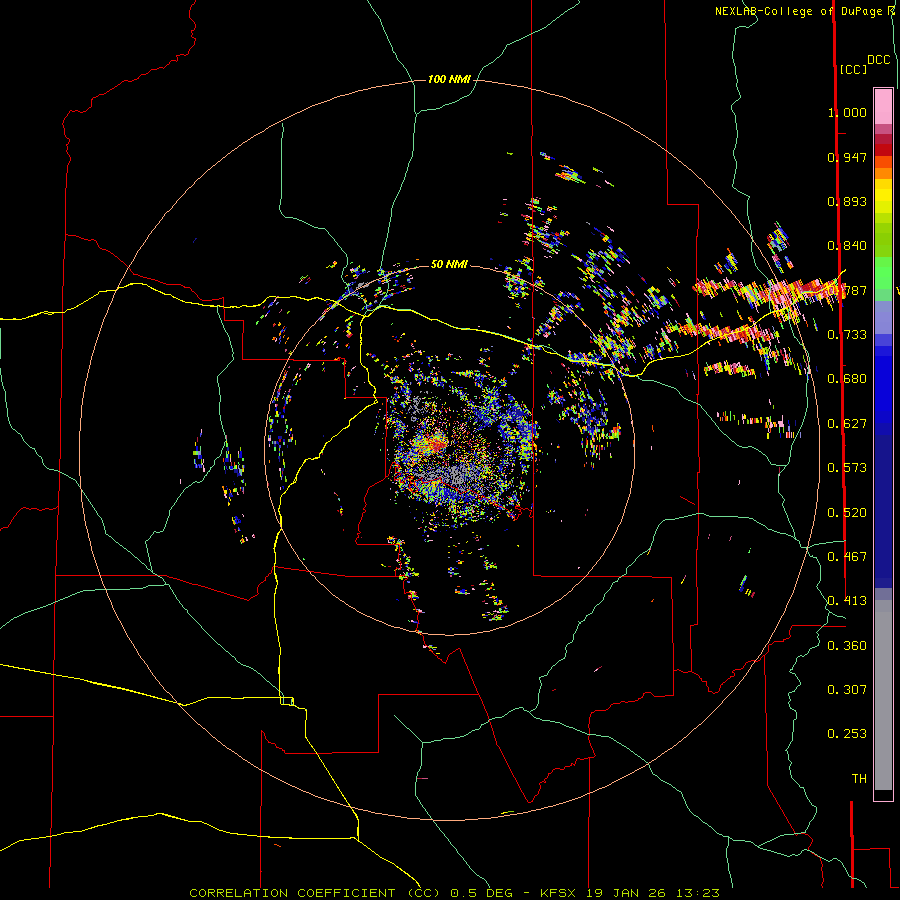Screen dimensions: 900x900
Task: Click the pink segment of the color bar
Action: coord(883,107)
